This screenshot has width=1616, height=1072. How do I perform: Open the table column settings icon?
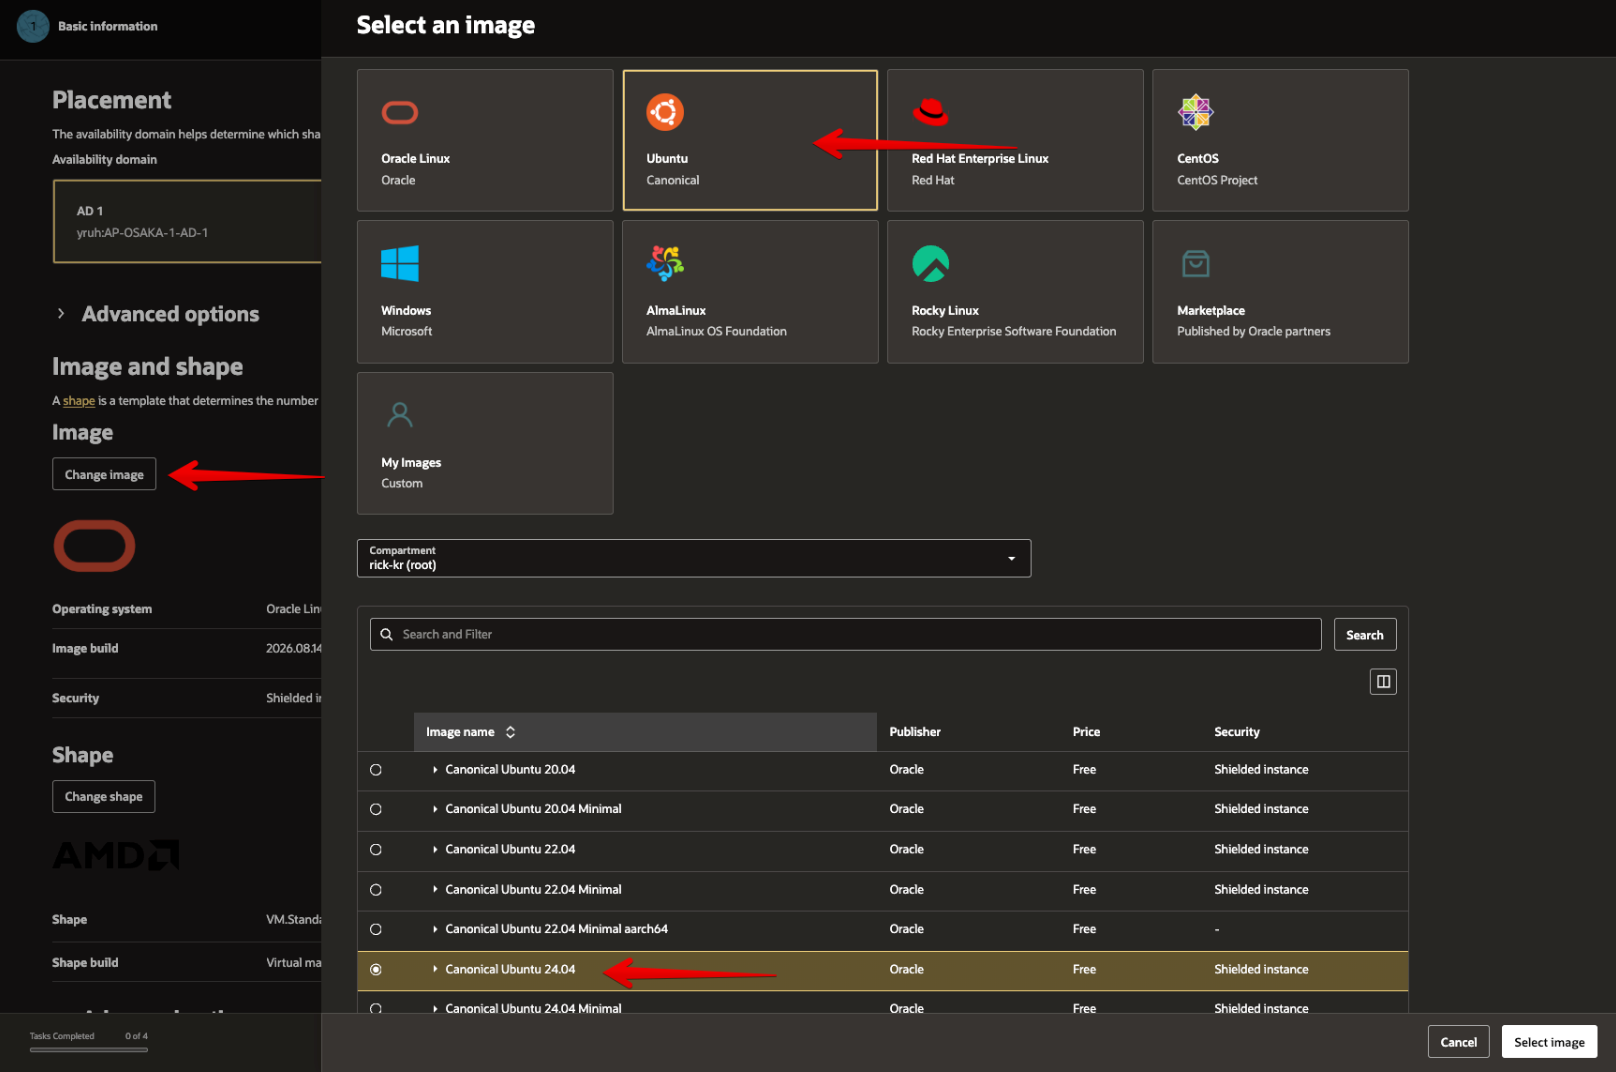(x=1383, y=682)
